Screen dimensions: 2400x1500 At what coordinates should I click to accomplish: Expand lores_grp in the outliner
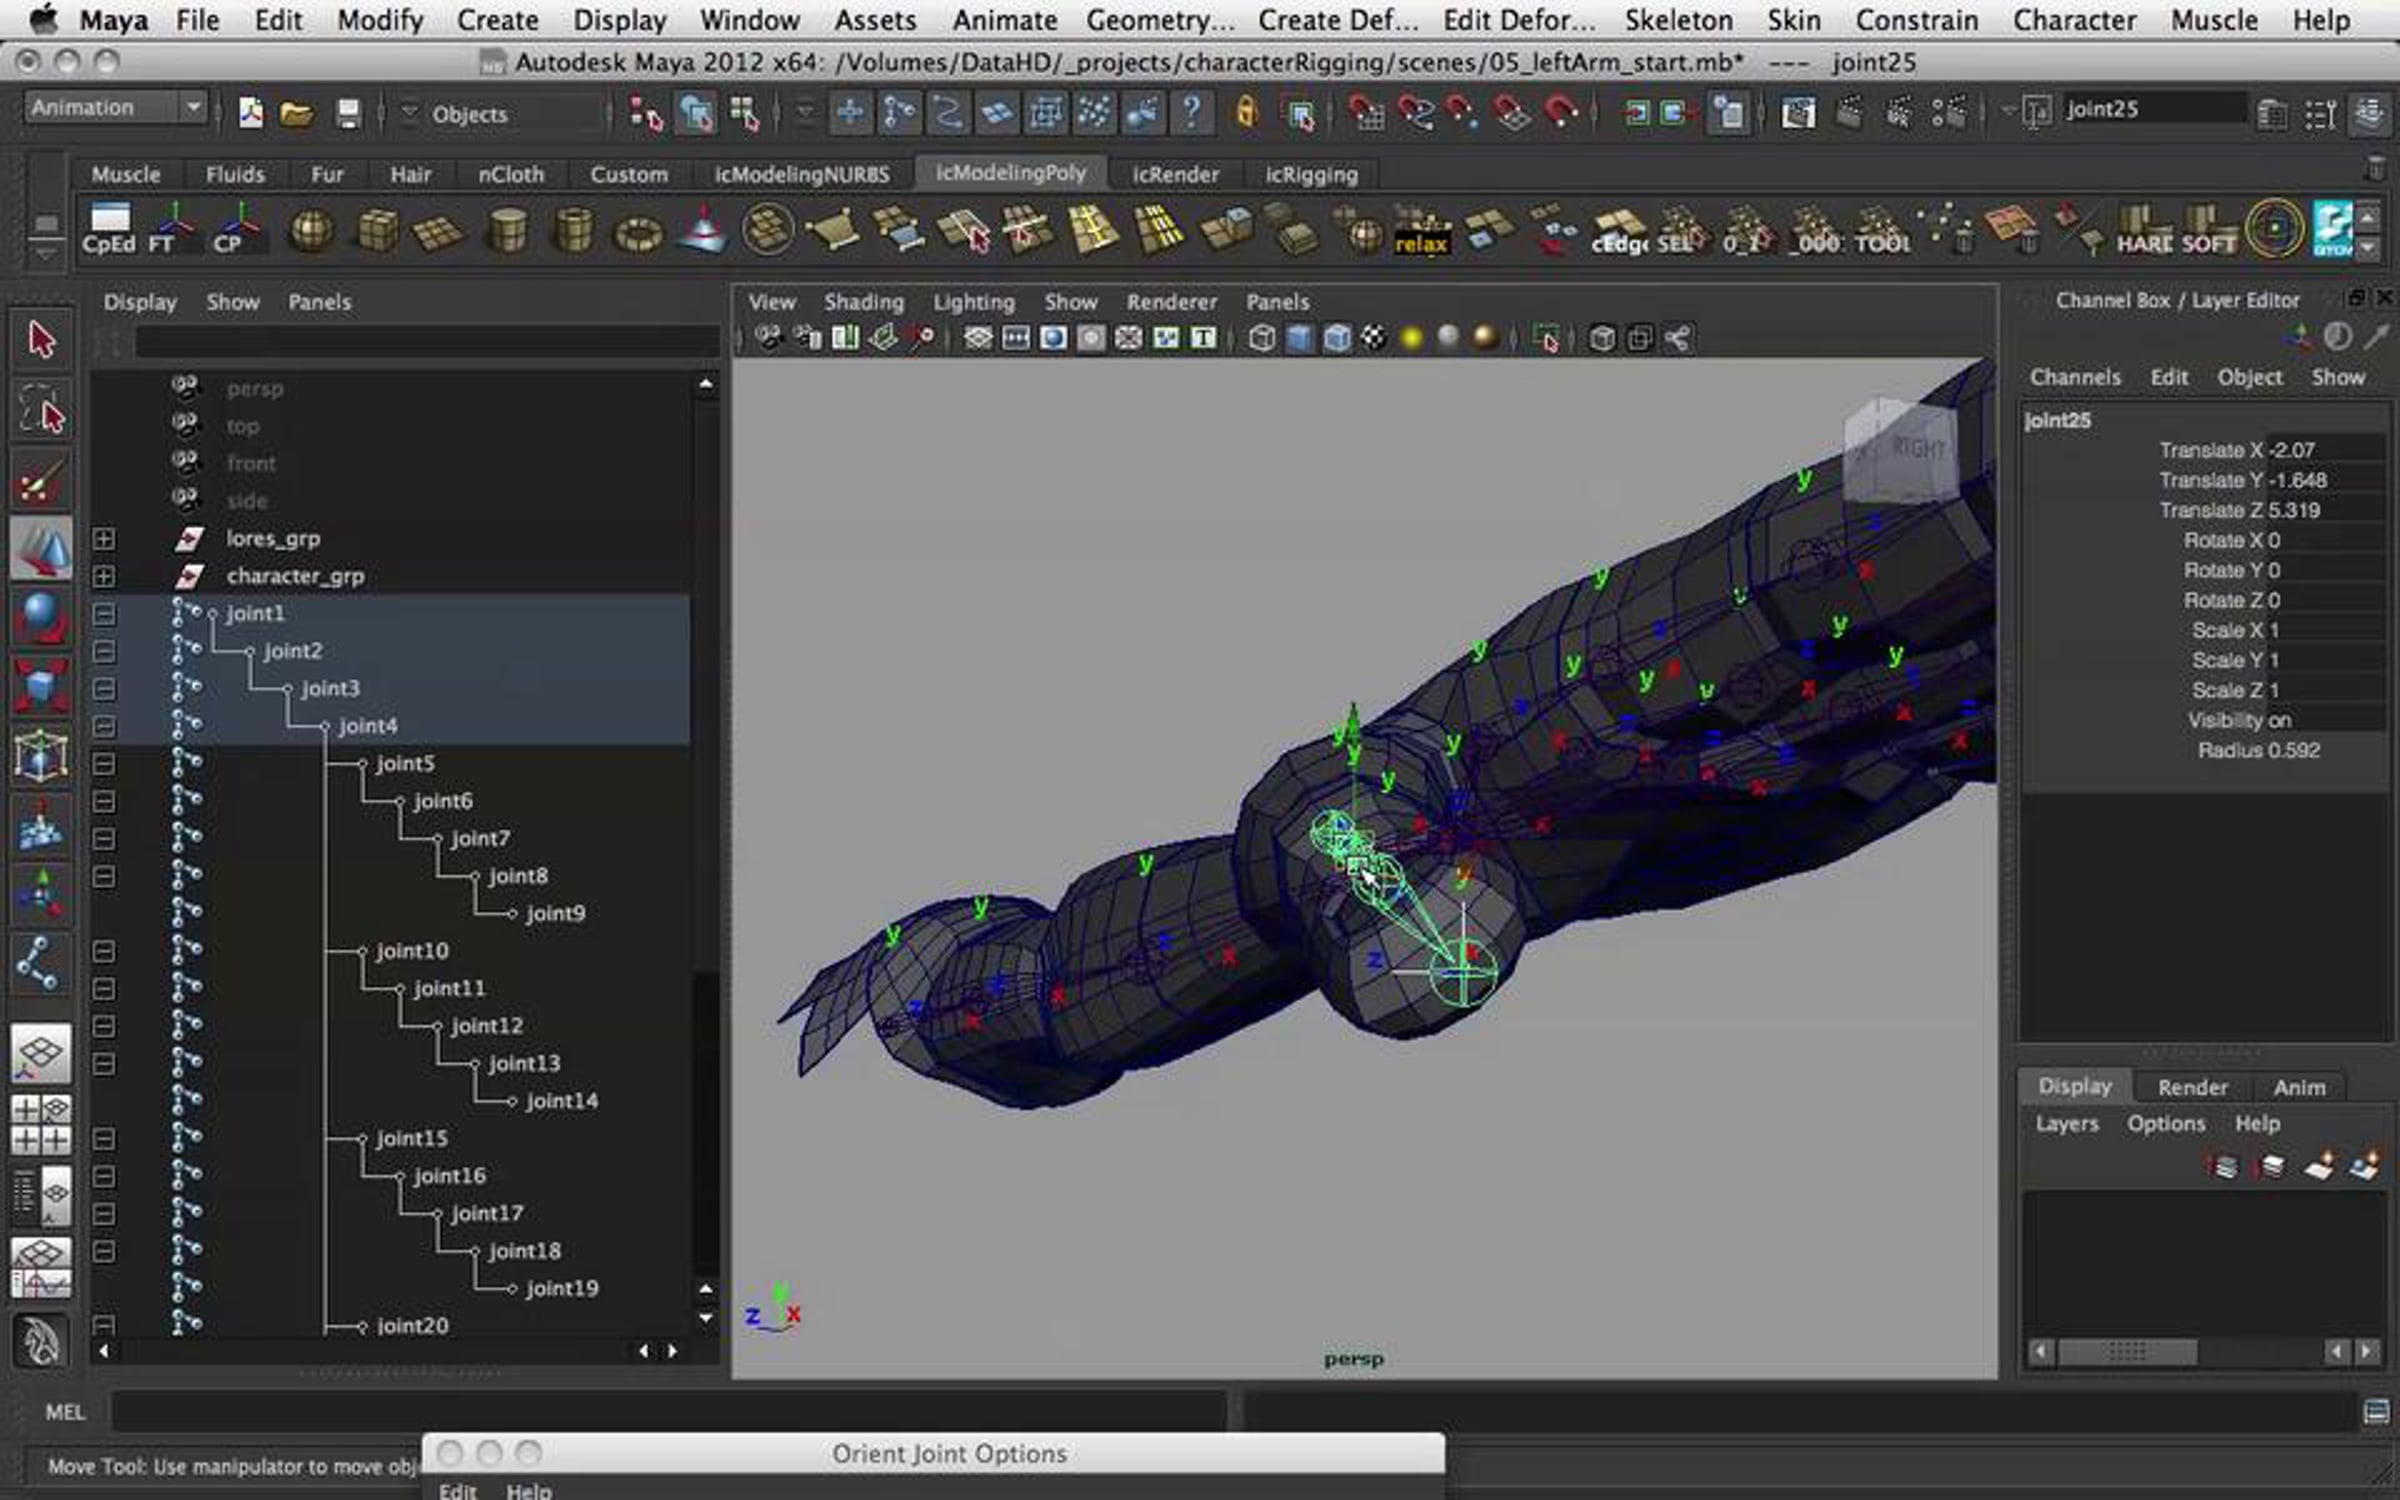104,539
